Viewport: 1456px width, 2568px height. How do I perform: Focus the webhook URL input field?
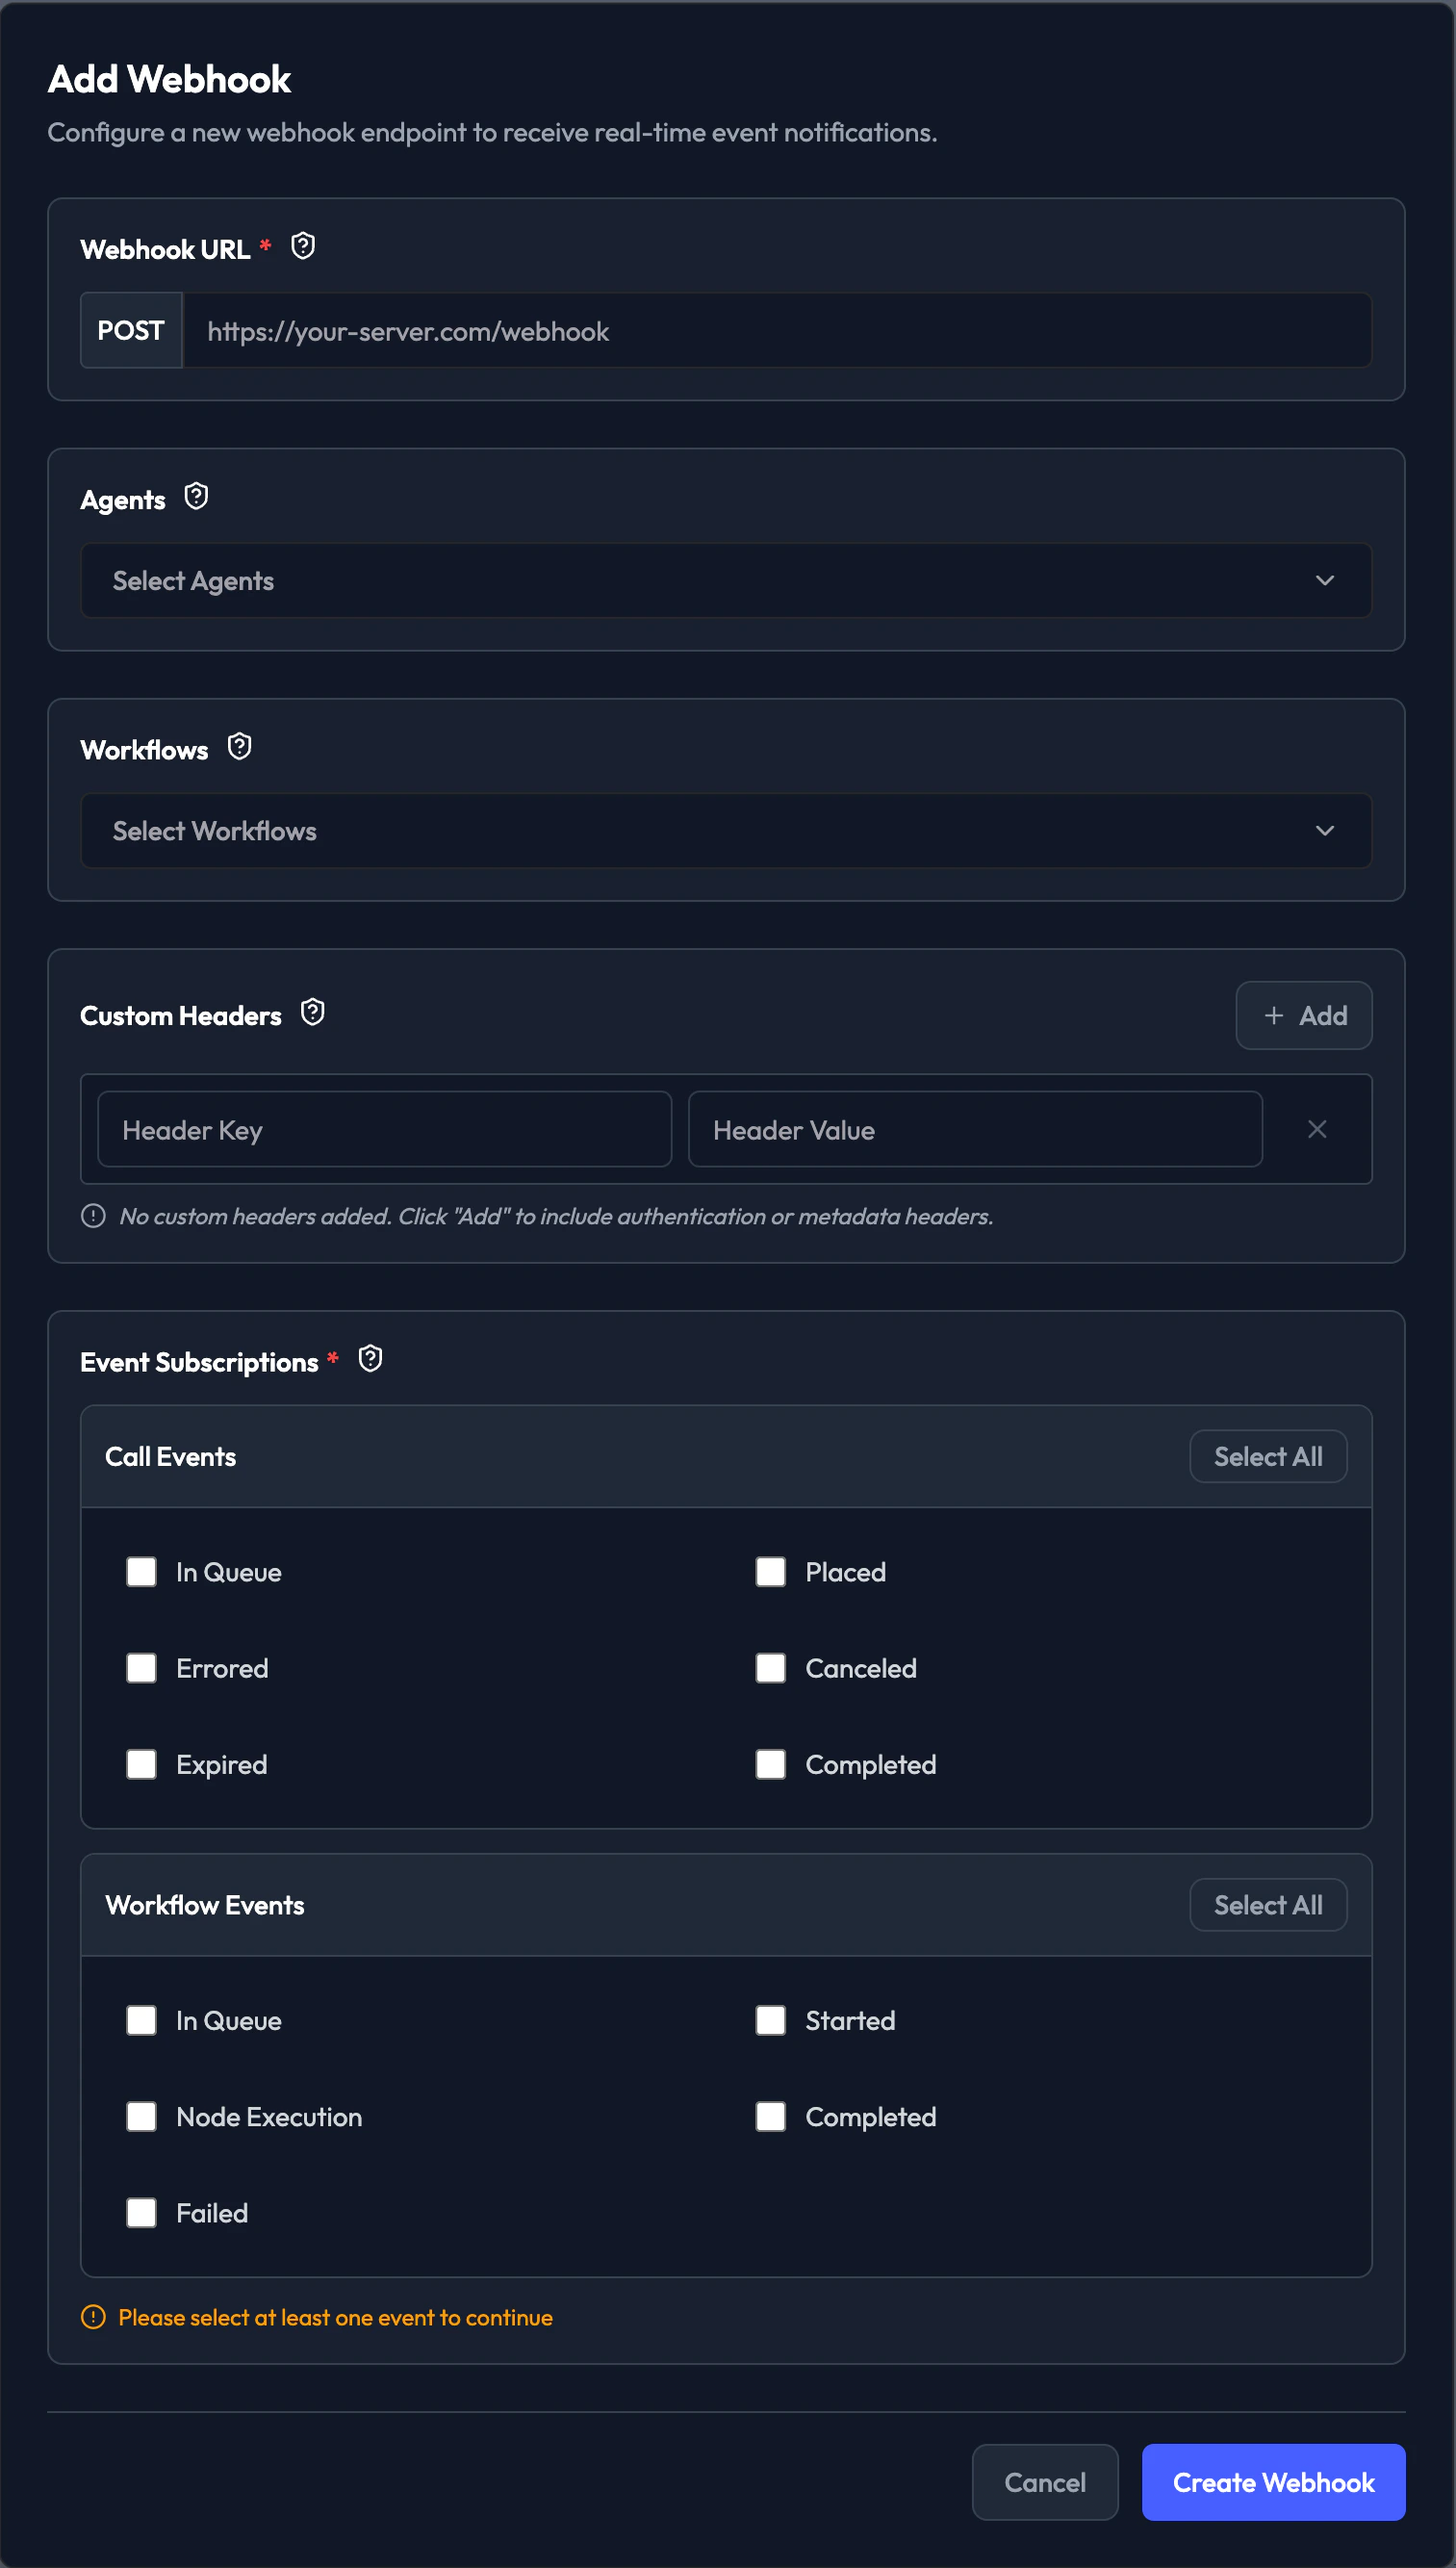(776, 331)
